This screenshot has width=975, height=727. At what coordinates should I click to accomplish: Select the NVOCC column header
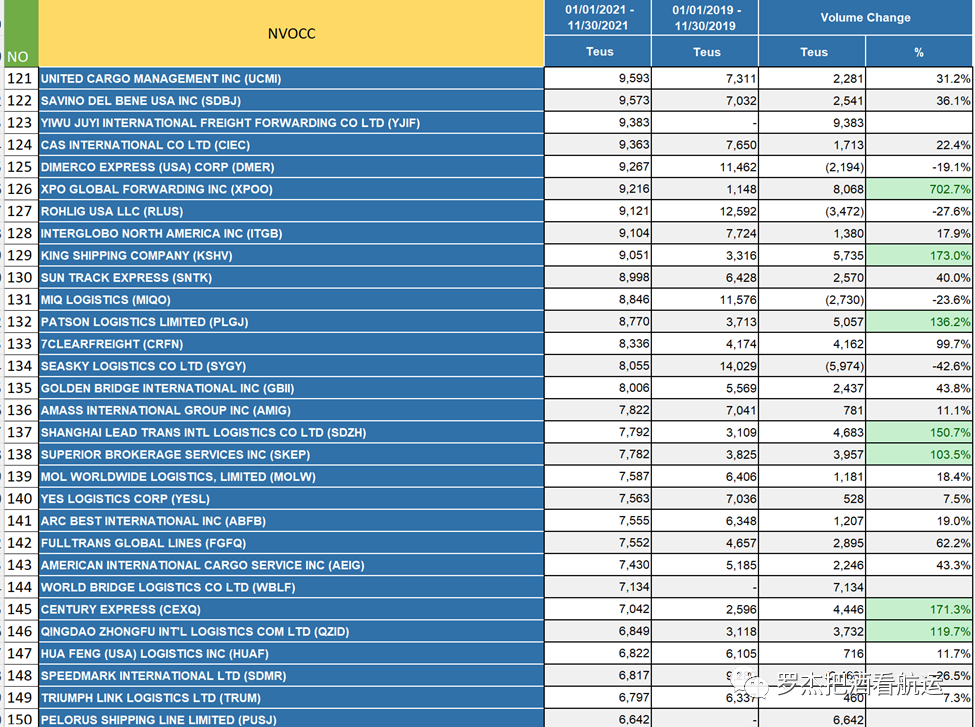(291, 34)
